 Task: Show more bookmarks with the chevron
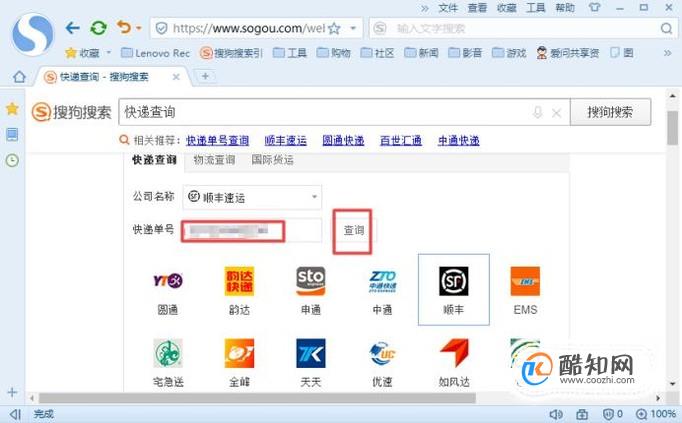[x=668, y=53]
